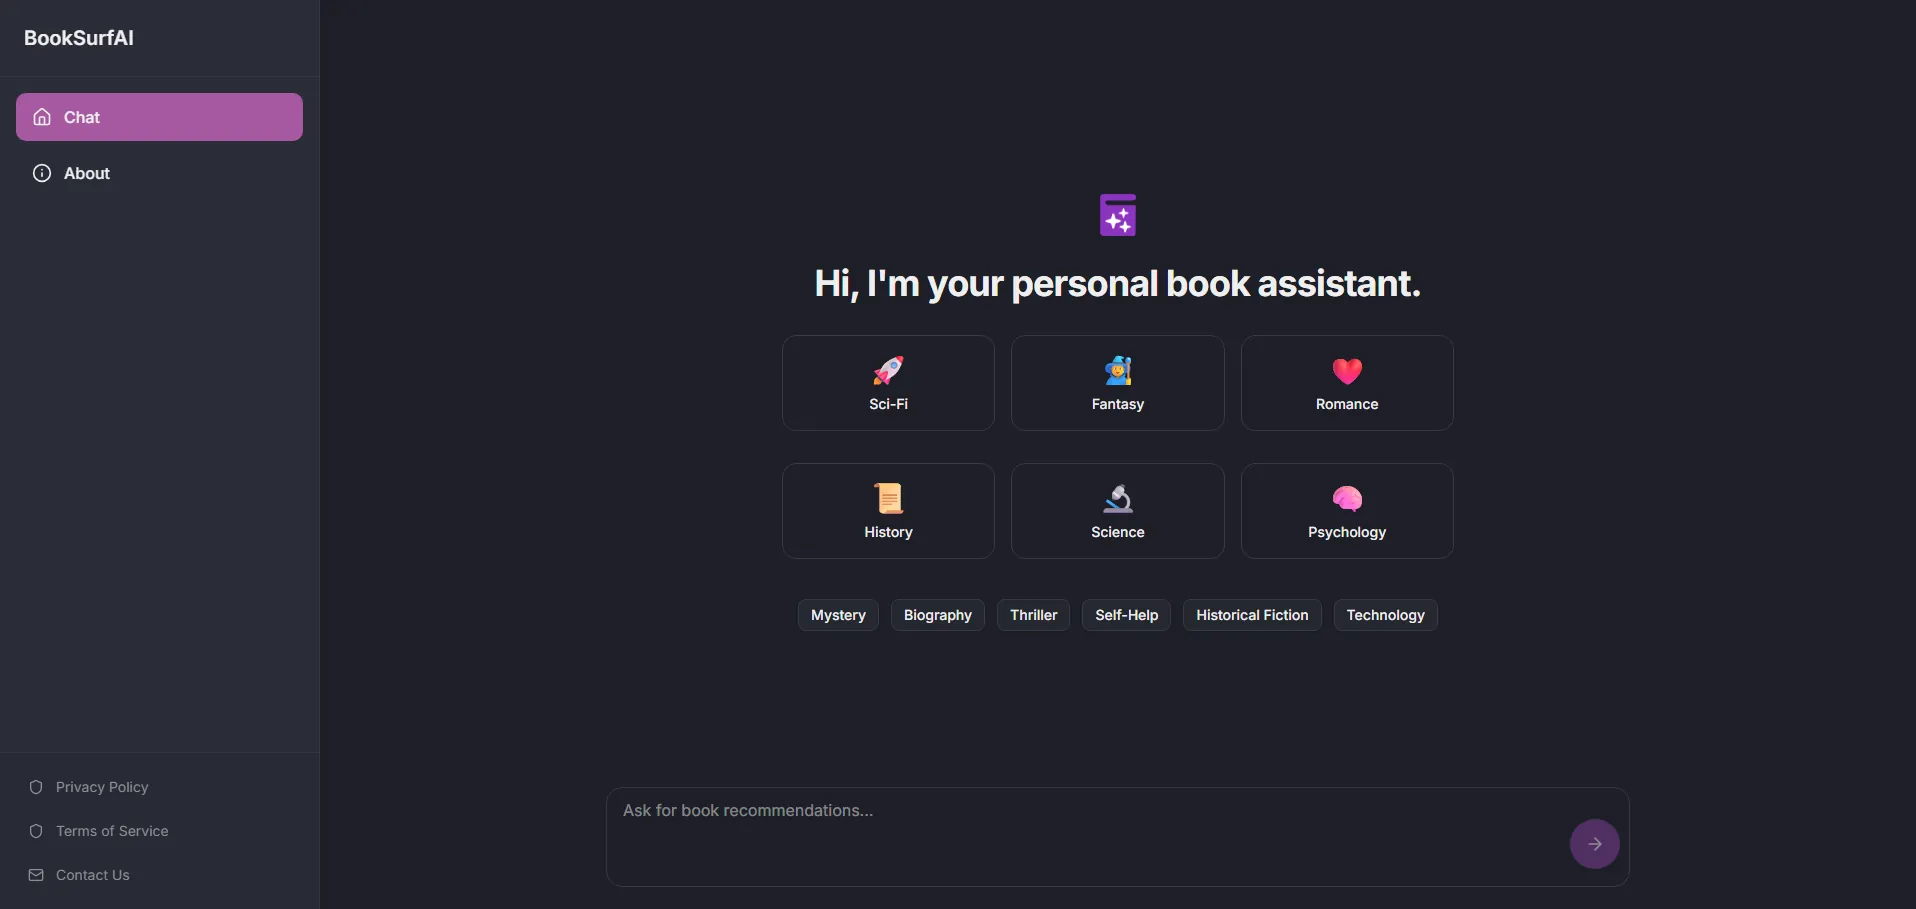Click the Technology genre chip

pos(1385,615)
